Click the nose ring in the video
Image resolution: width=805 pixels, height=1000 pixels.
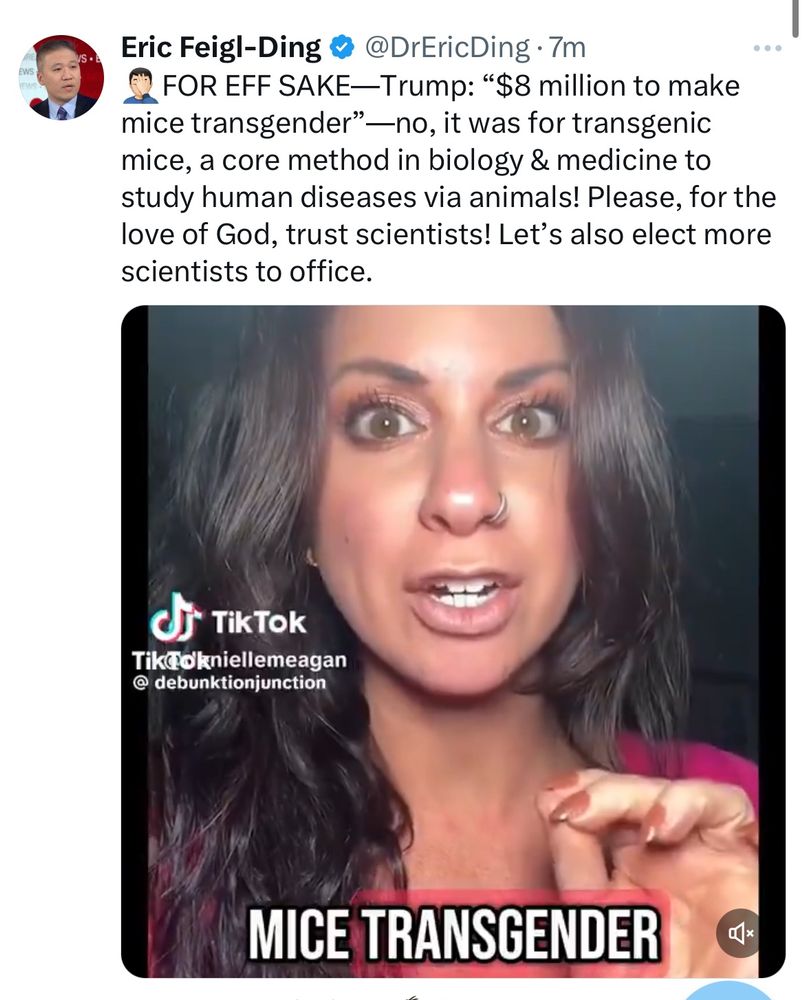(499, 510)
